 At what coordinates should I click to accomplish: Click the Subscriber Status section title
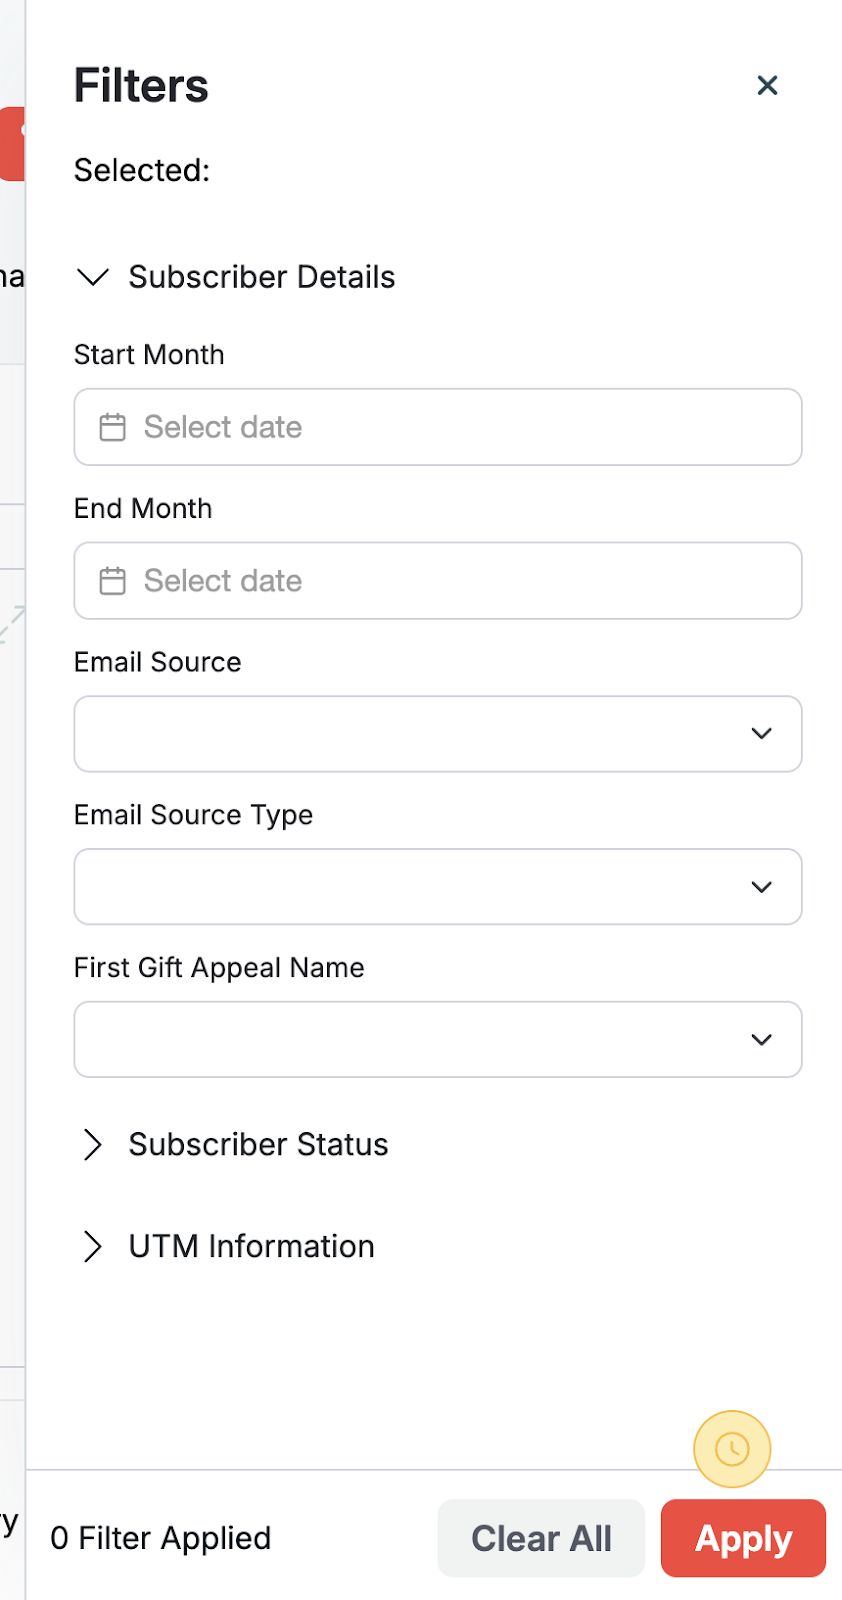(258, 1145)
